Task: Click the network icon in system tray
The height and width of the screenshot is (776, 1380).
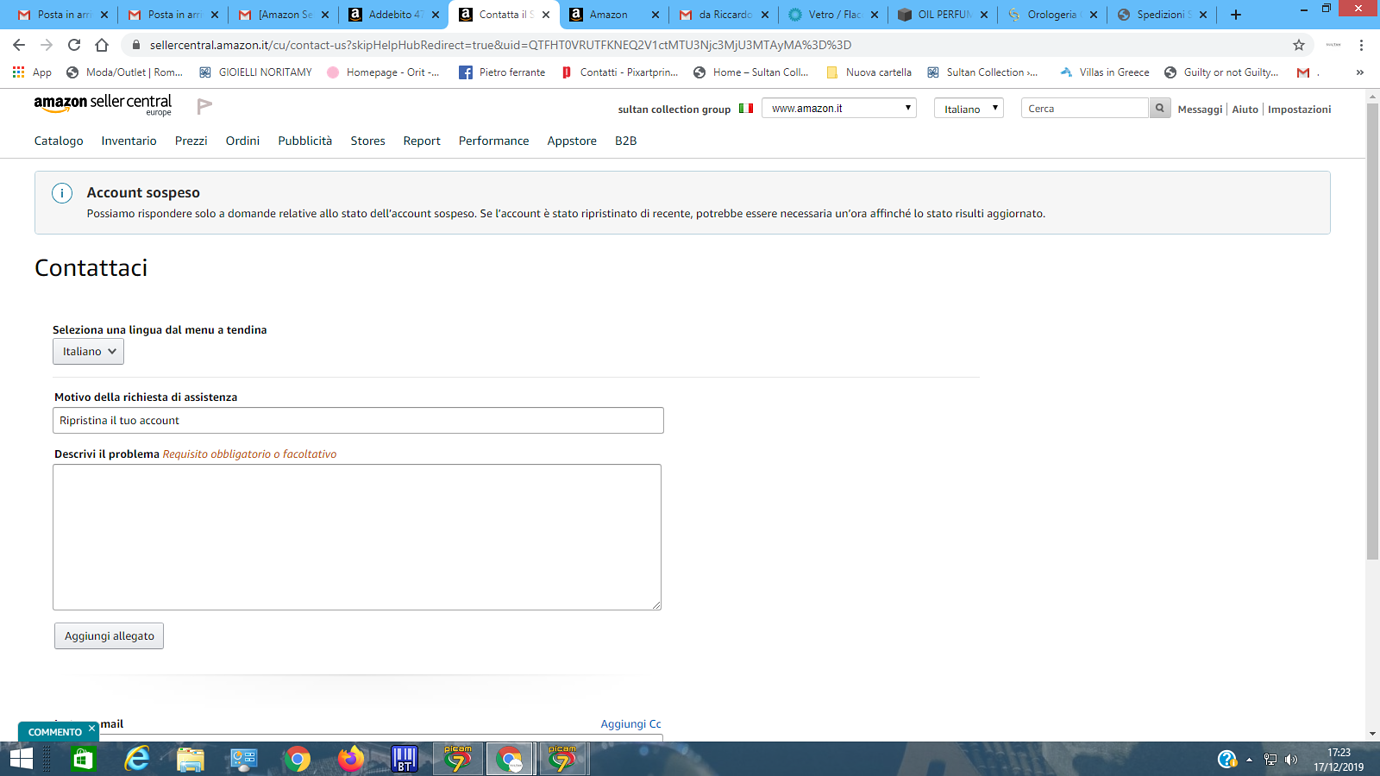Action: [x=1270, y=760]
